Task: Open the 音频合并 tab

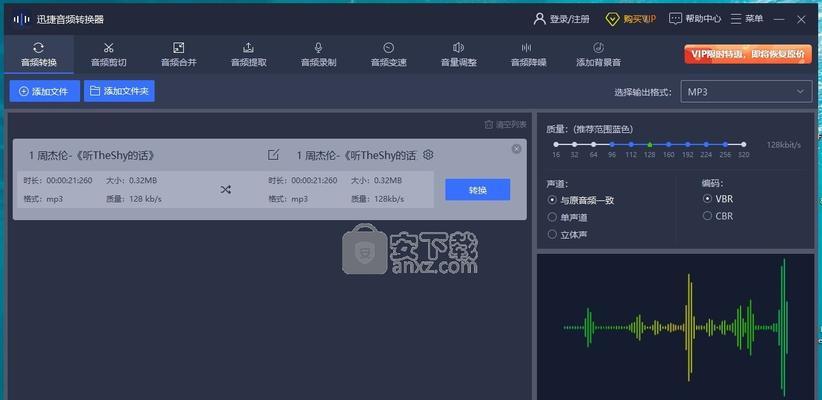Action: click(178, 55)
